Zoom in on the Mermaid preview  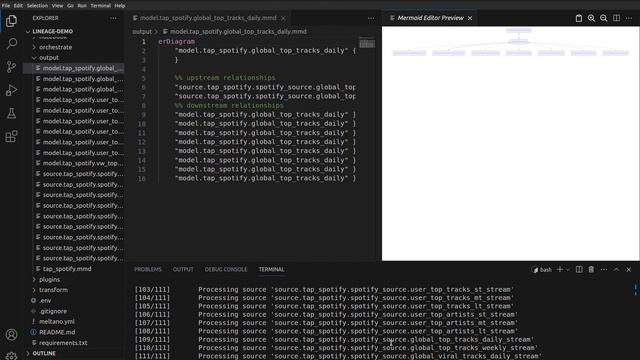coord(591,18)
